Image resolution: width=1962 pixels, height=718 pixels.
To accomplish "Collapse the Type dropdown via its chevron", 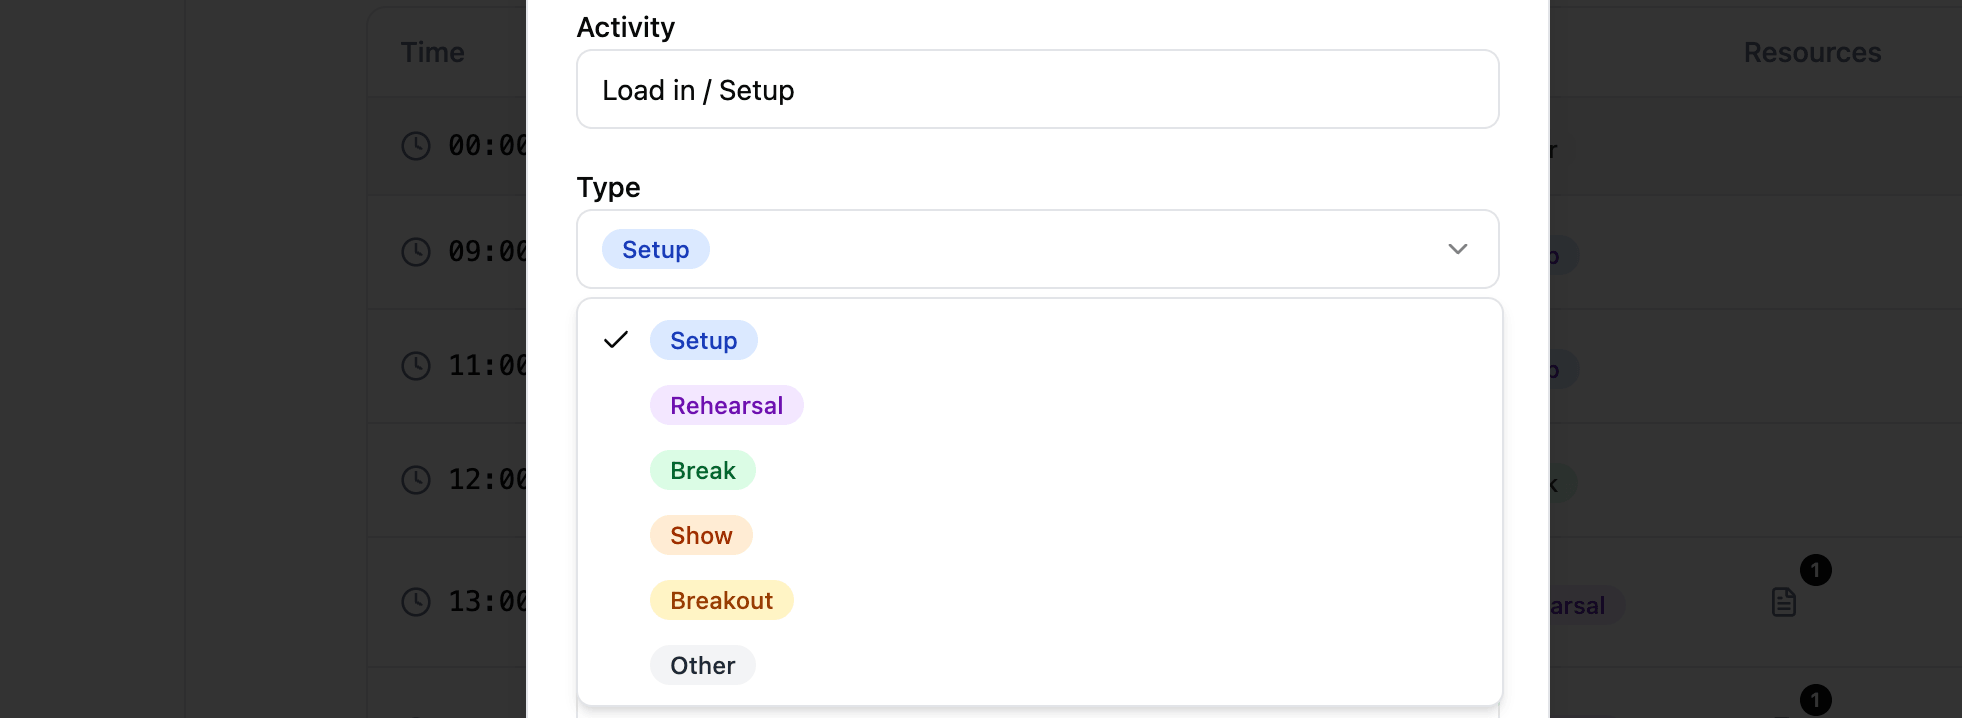I will coord(1458,249).
